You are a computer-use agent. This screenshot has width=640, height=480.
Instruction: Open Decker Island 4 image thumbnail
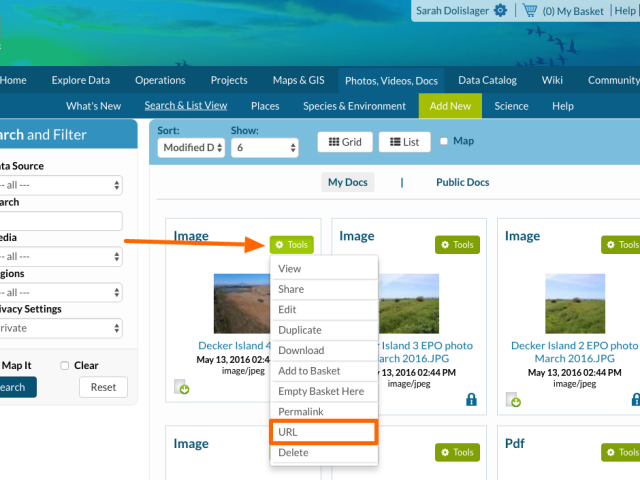242,304
